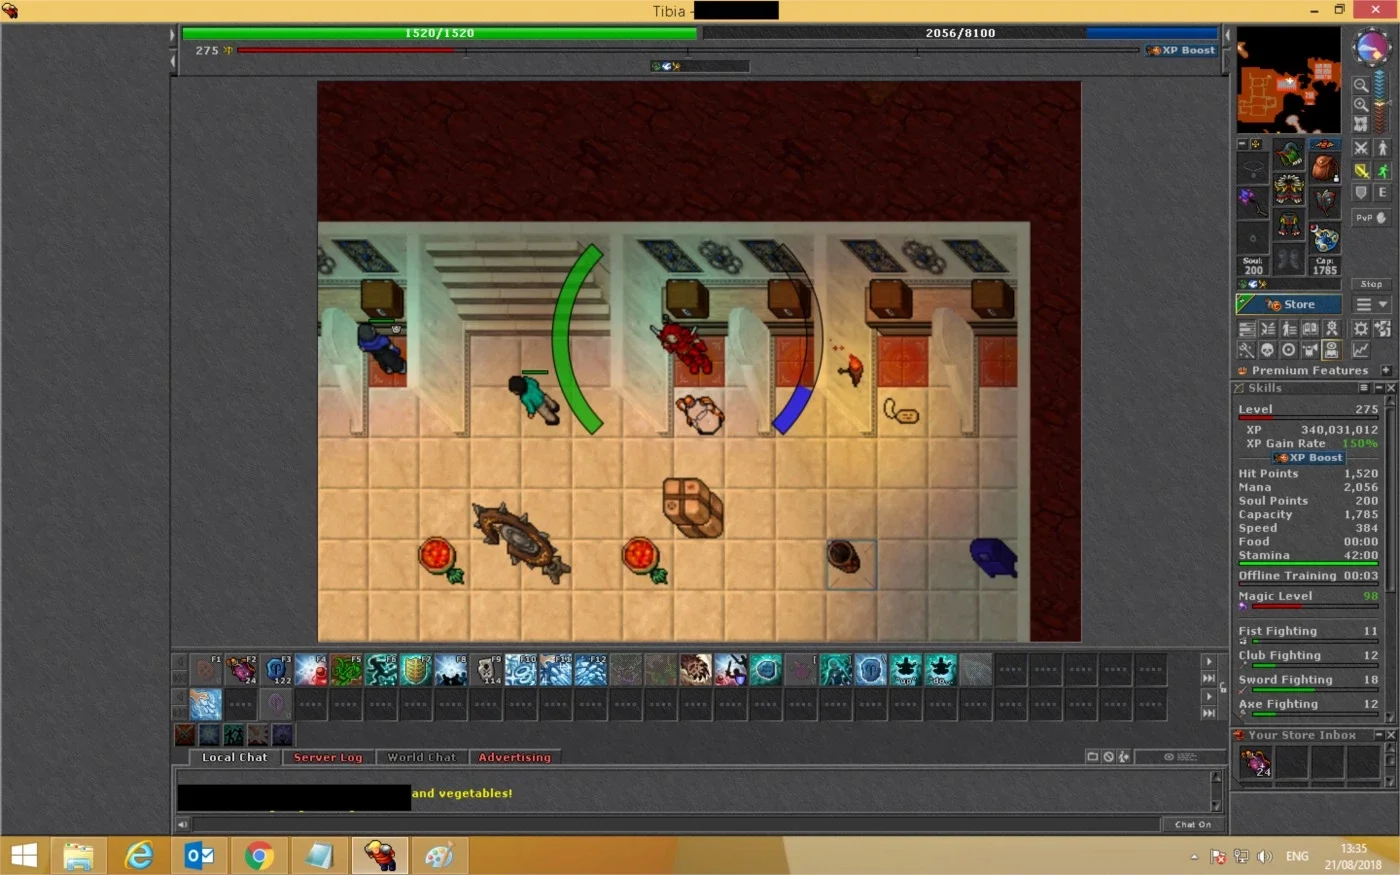Toggle the expert mode E button
Image resolution: width=1400 pixels, height=875 pixels.
[1383, 192]
